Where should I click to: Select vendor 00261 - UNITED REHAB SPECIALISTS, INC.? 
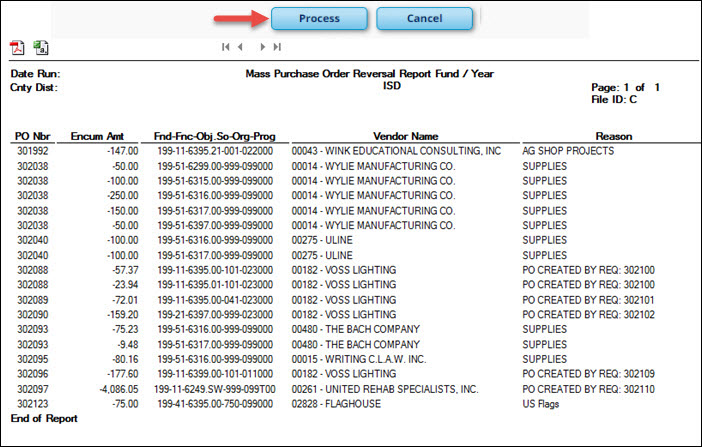pos(385,389)
